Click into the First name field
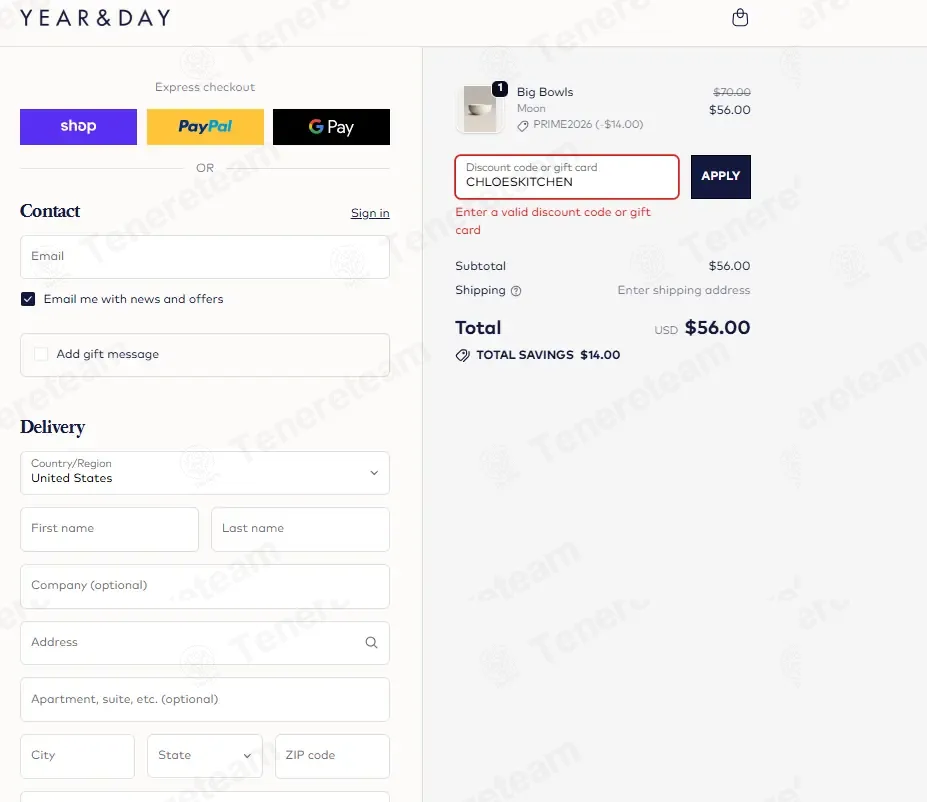 (109, 529)
